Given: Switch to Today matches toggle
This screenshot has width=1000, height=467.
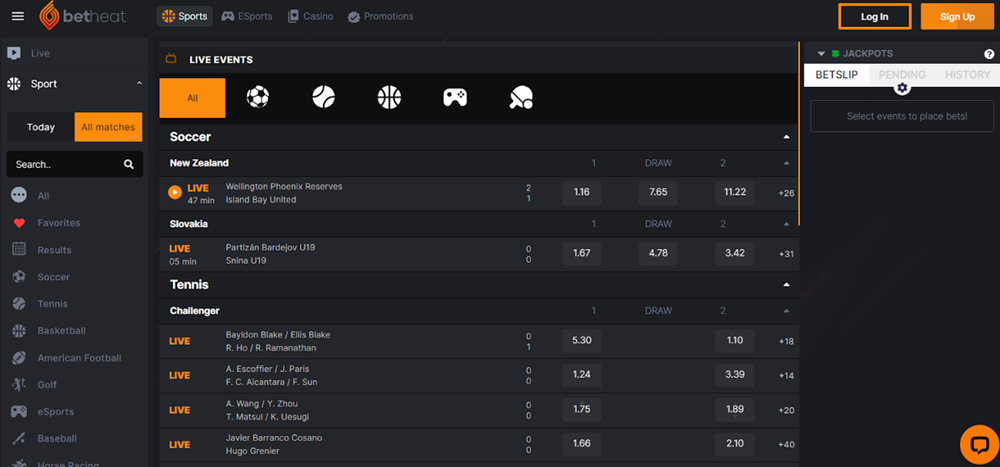Looking at the screenshot, I should (41, 127).
